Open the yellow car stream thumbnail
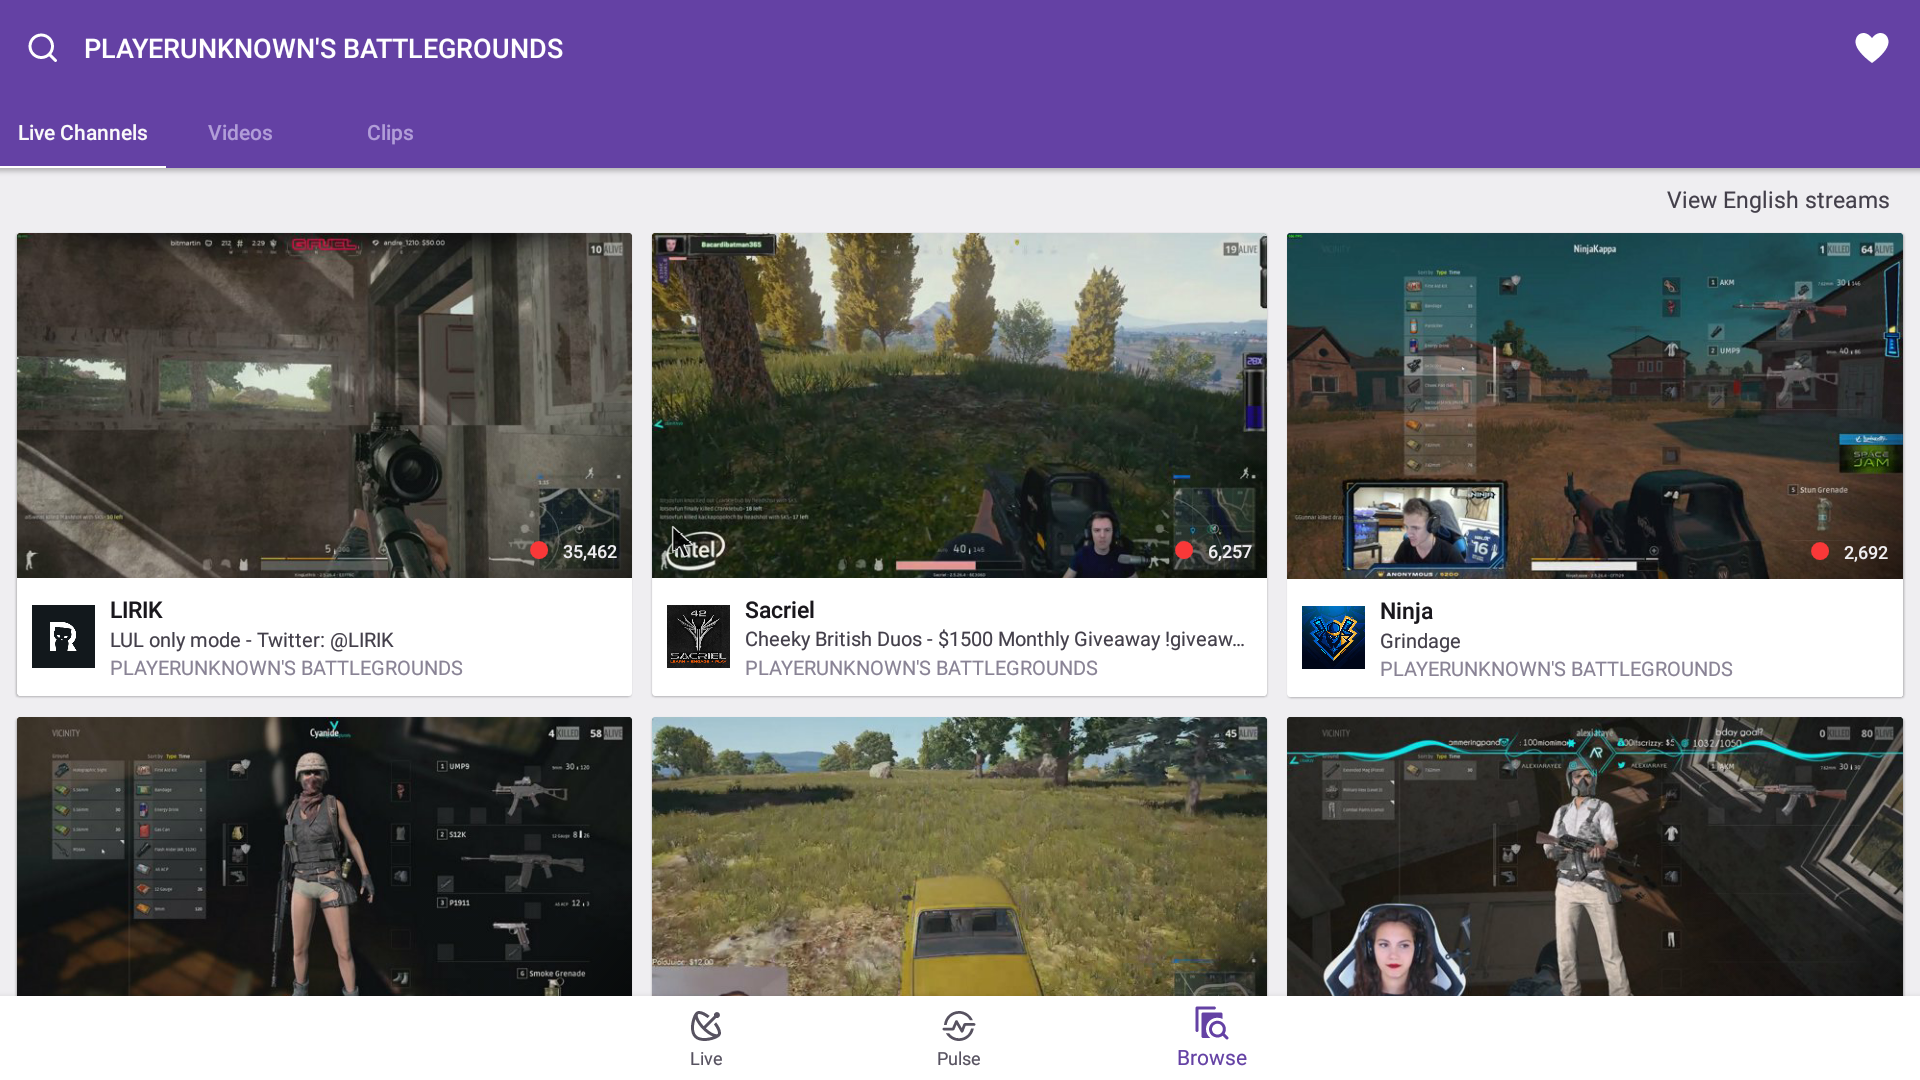Viewport: 1920px width, 1080px height. (x=959, y=855)
